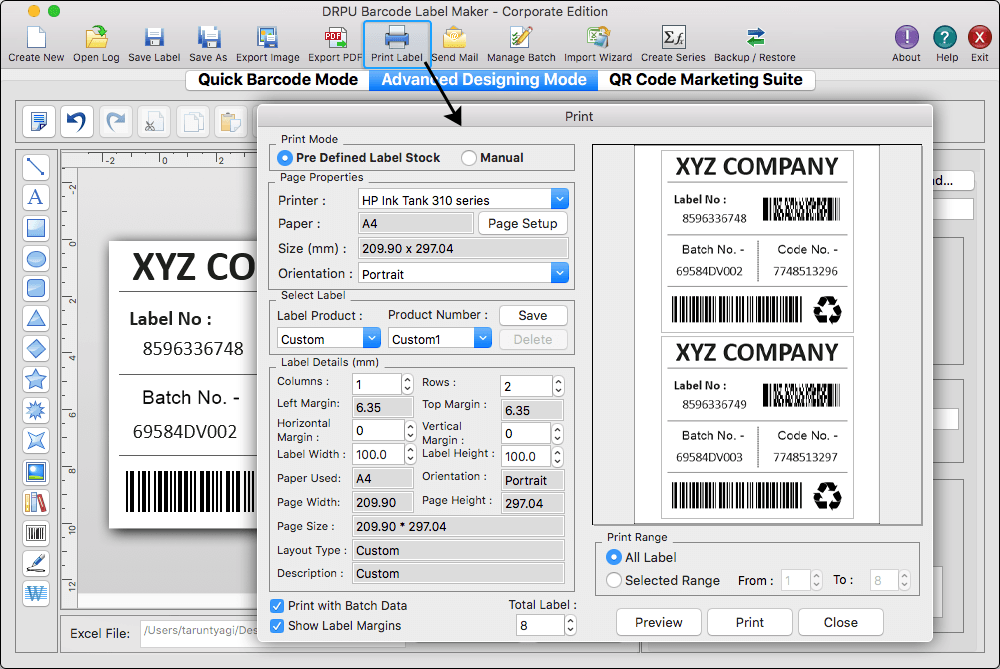Click the Save label product button
The image size is (1000, 669).
pos(533,315)
